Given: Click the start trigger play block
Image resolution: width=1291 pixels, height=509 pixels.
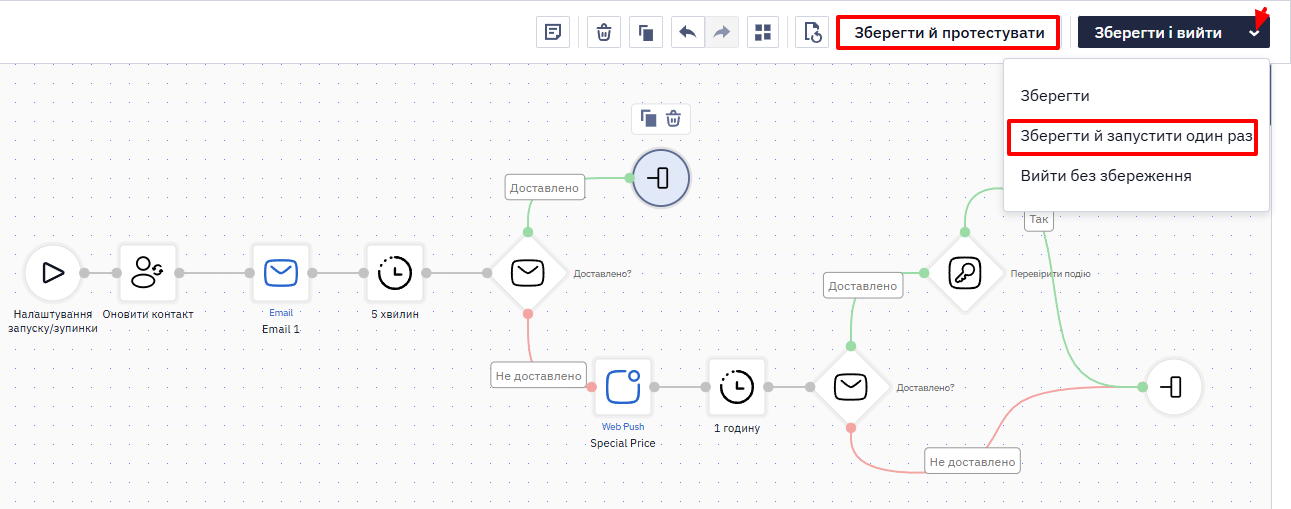Looking at the screenshot, I should 52,272.
